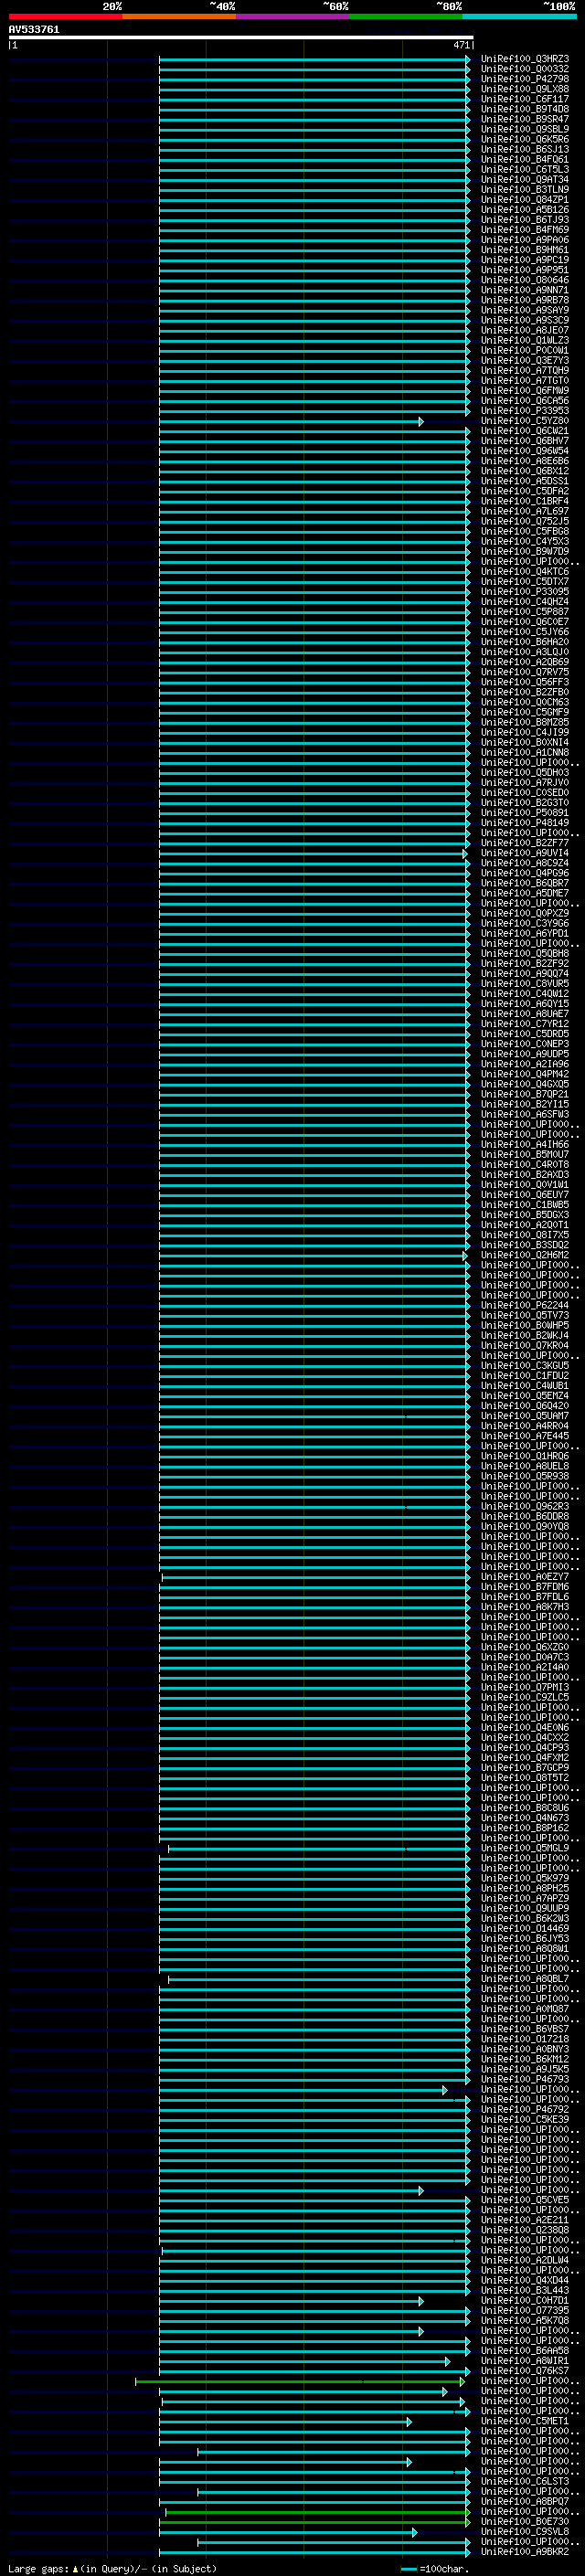Click hit label UniRef100_Q96W54

tap(524, 451)
